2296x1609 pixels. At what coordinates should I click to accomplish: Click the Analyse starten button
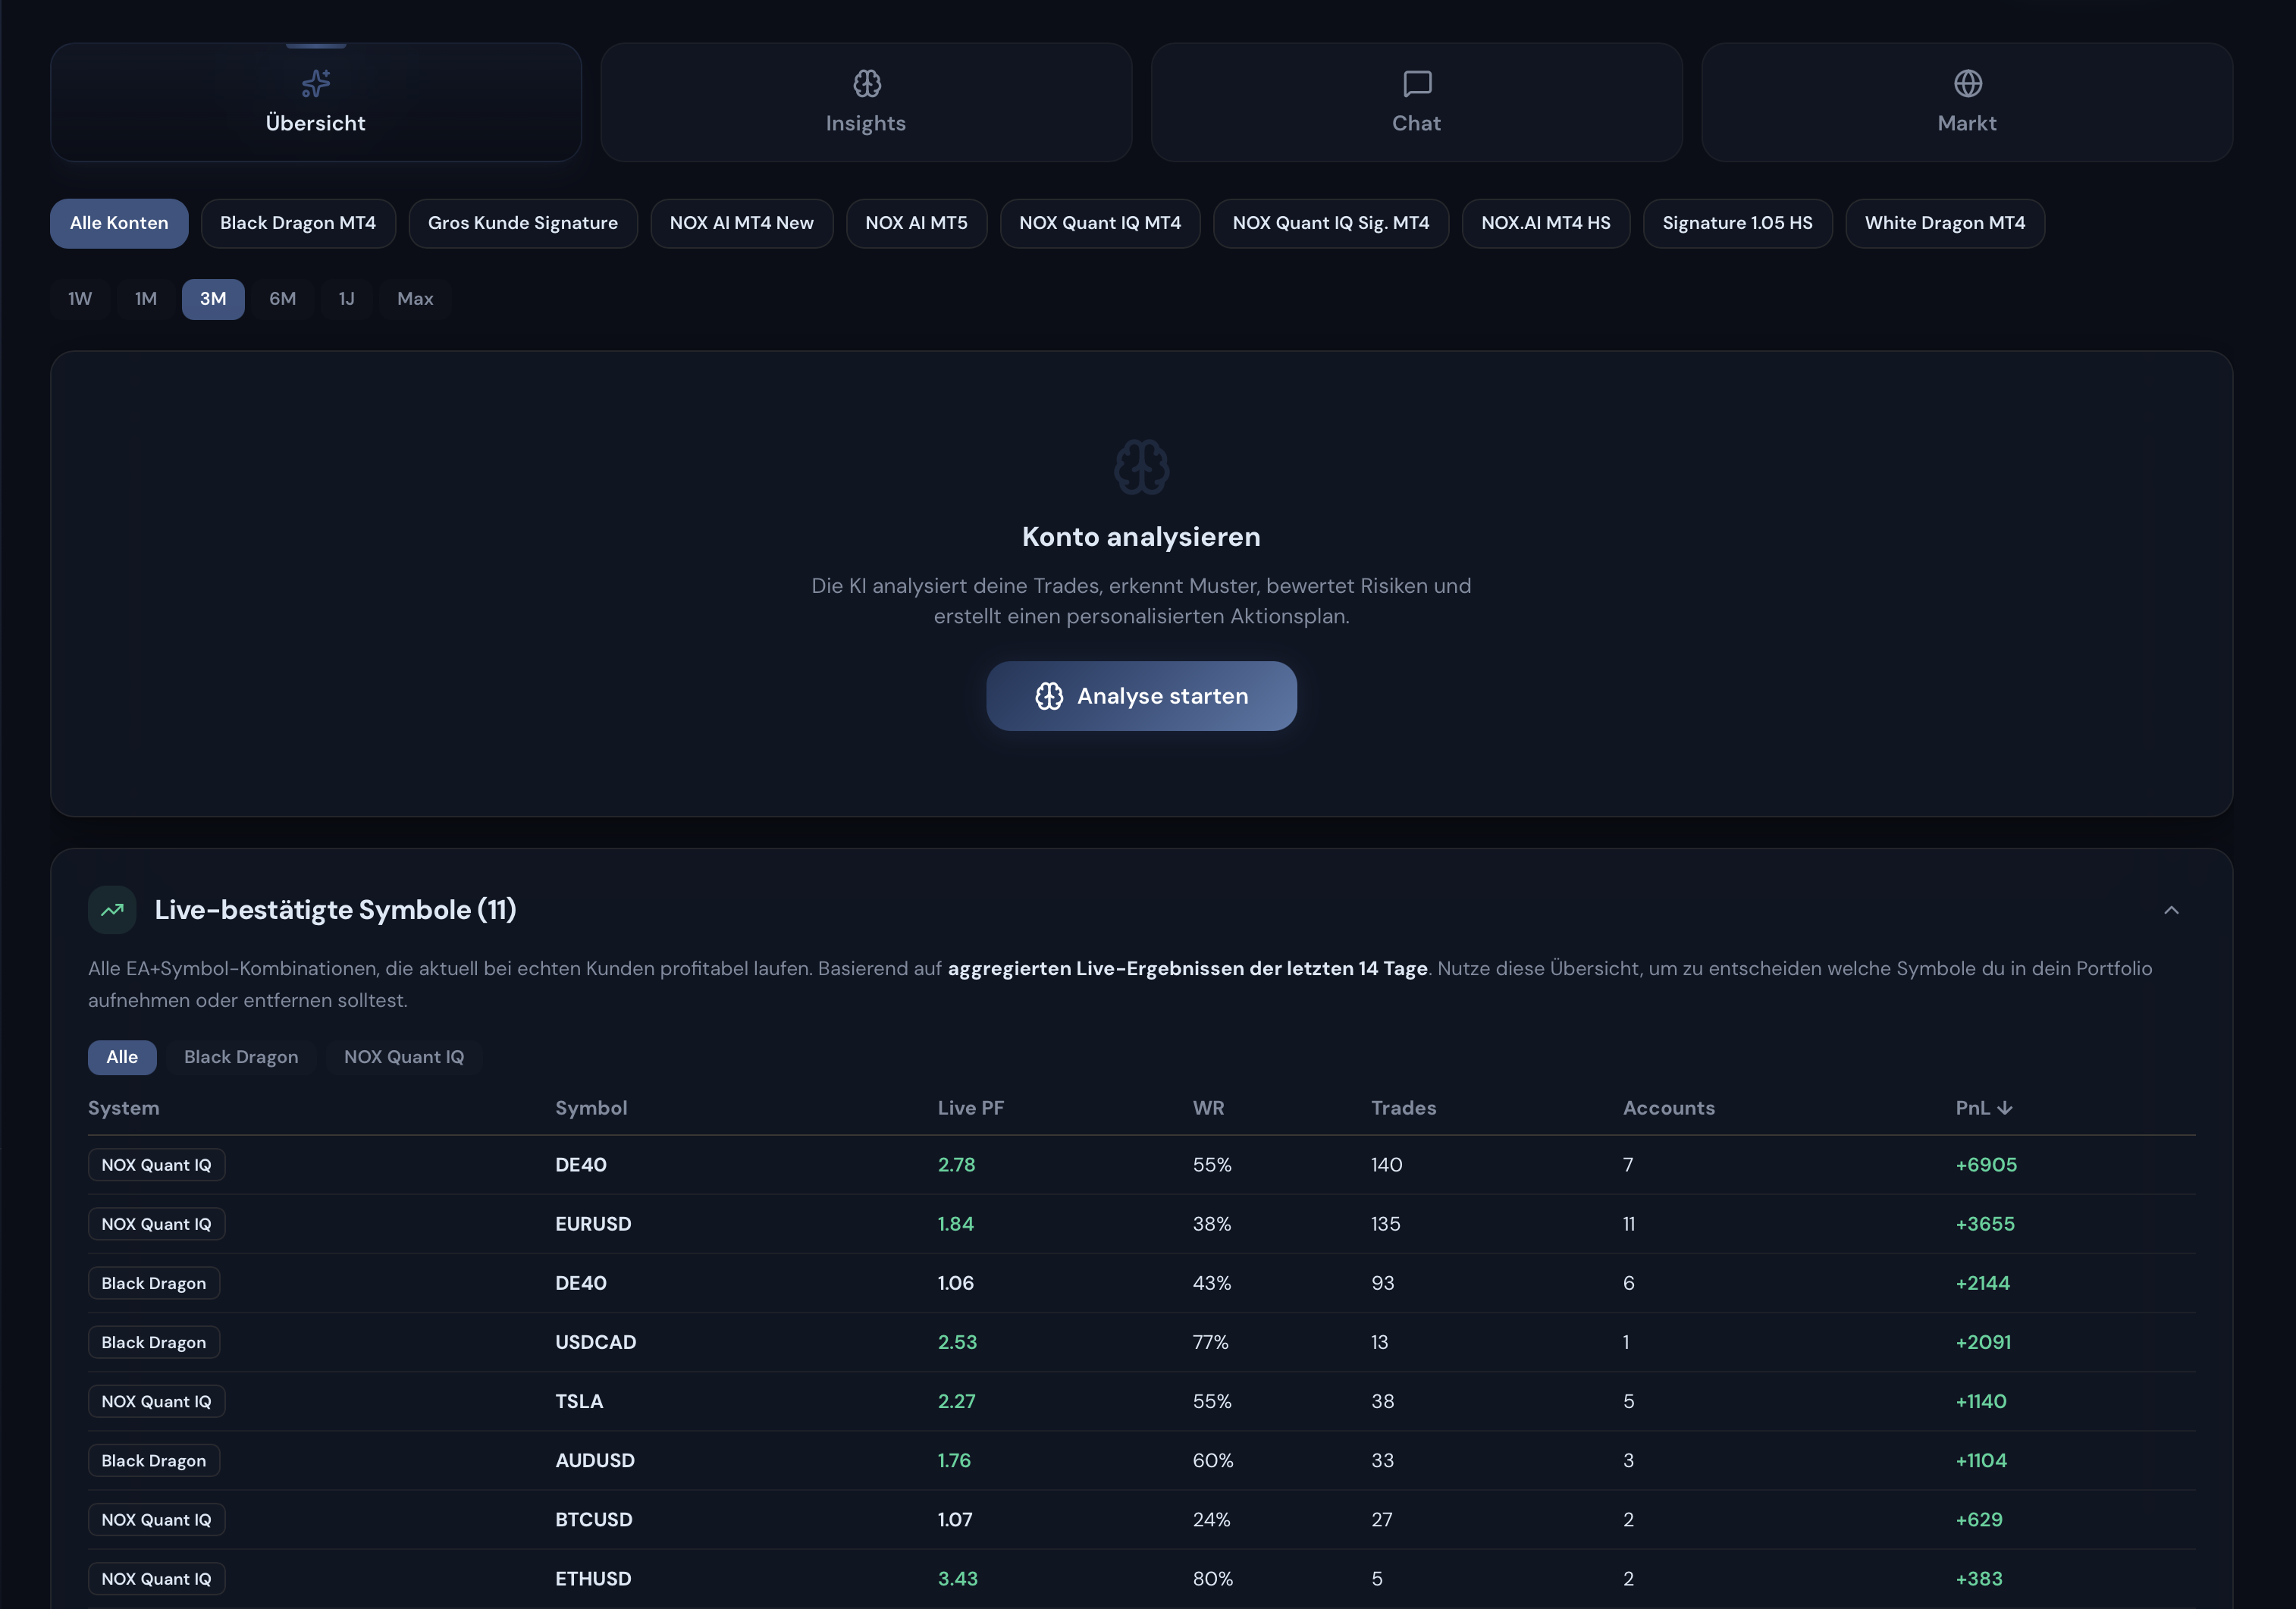click(x=1141, y=696)
